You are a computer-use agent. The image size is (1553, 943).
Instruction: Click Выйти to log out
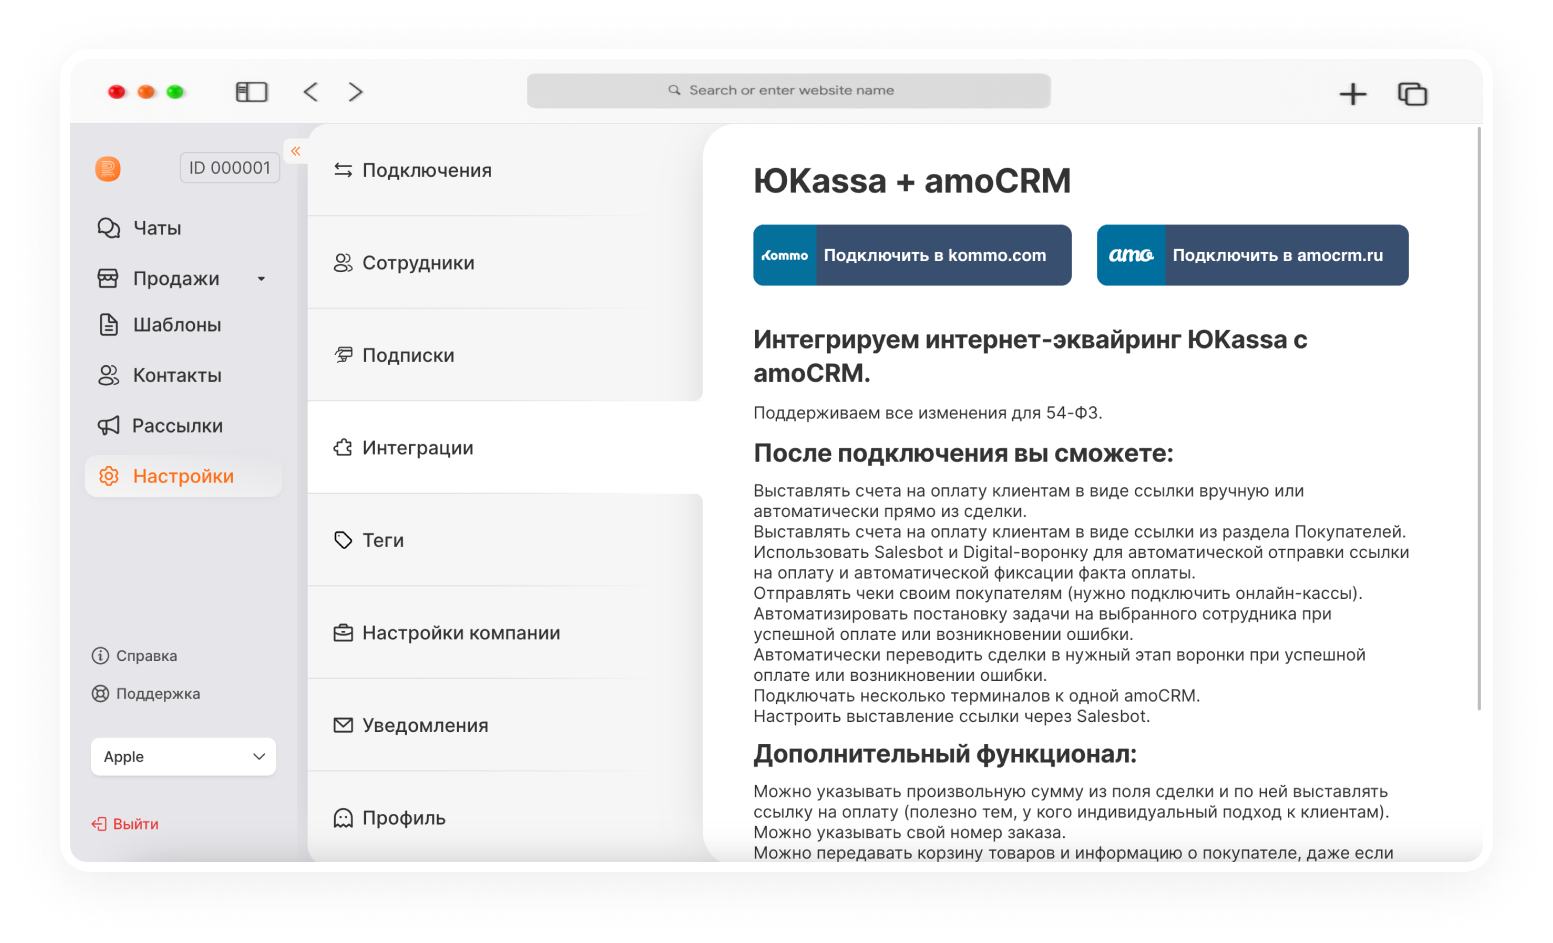[125, 824]
